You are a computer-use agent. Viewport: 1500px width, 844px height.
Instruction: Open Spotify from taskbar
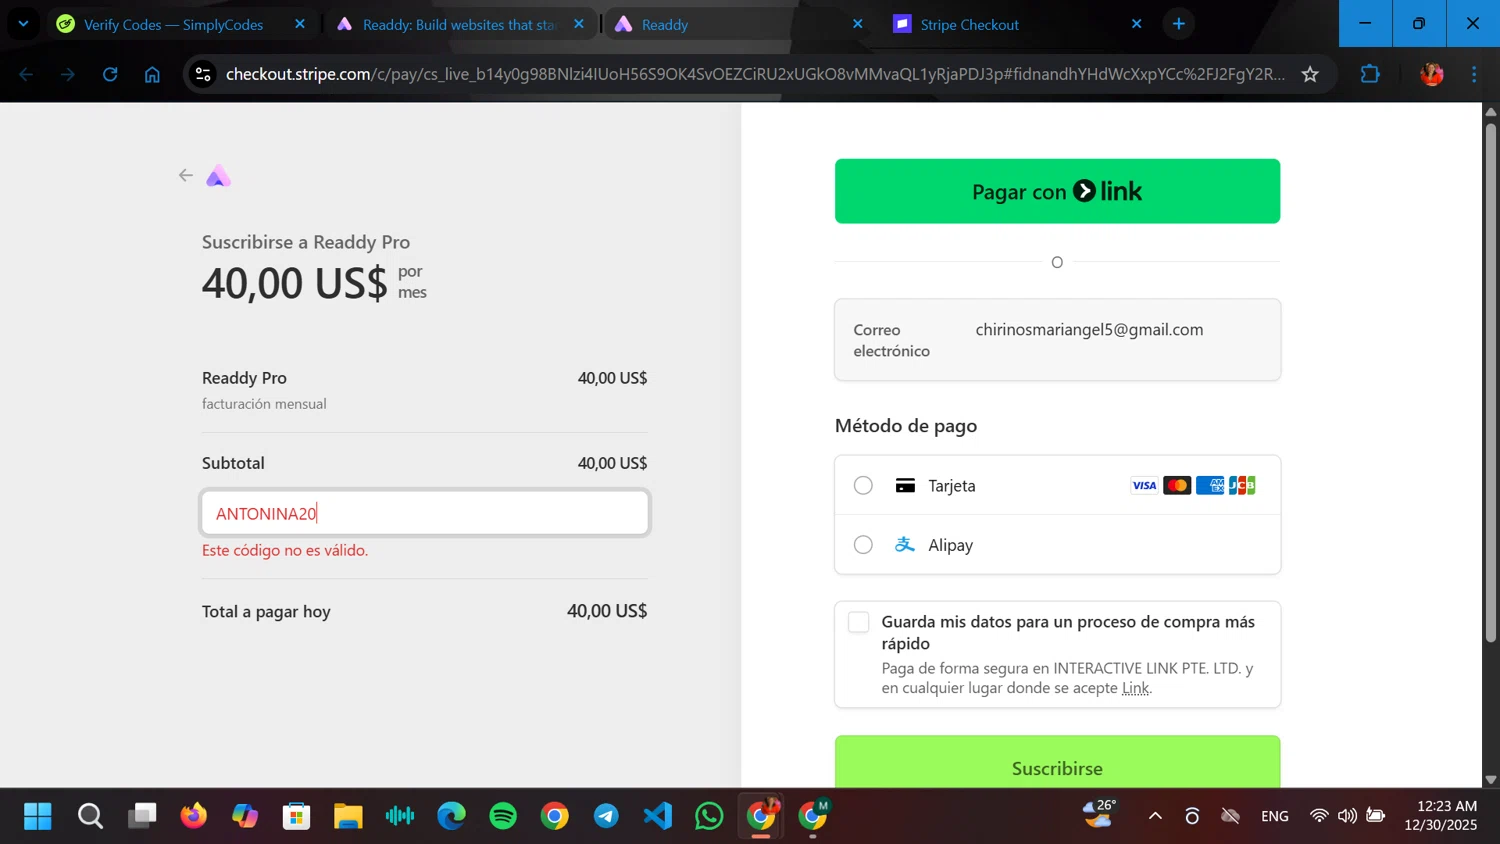pos(503,816)
